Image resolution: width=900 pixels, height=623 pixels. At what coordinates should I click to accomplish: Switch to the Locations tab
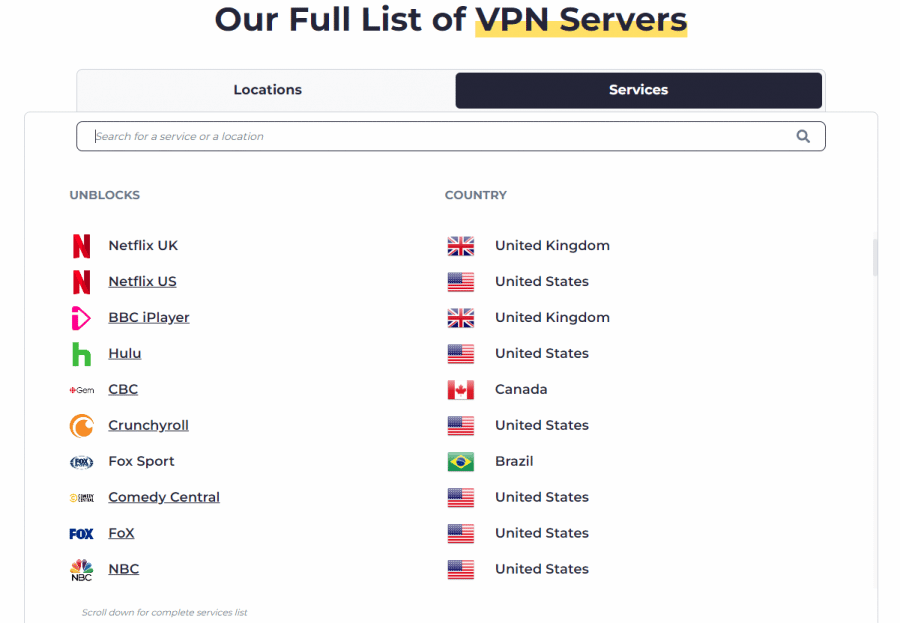(x=267, y=90)
